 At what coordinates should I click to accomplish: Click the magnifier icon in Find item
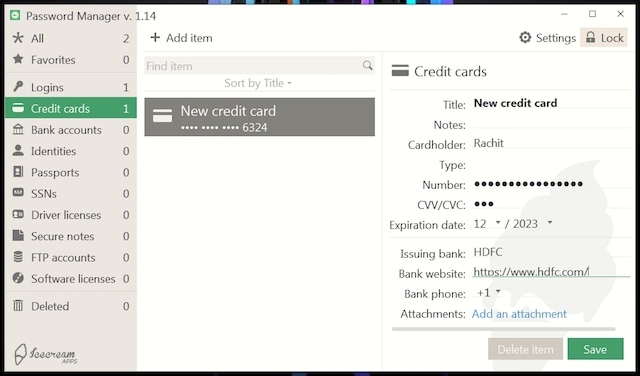point(367,65)
